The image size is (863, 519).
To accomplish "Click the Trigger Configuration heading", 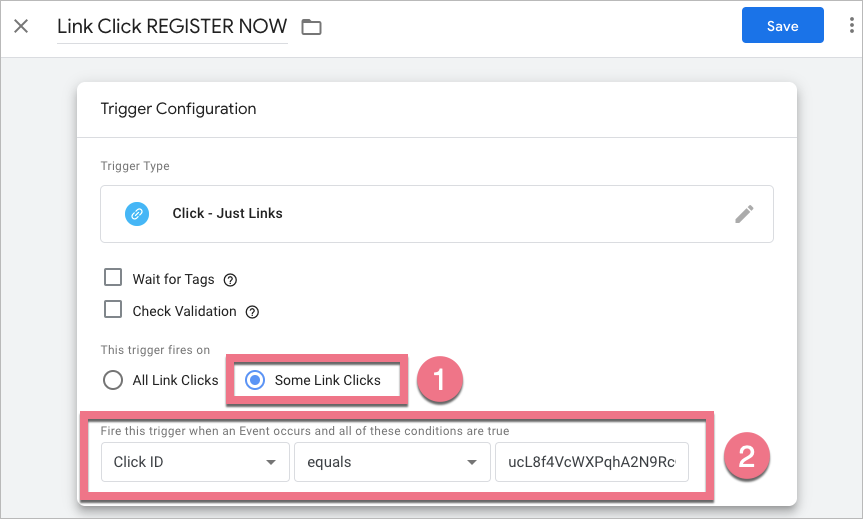I will click(178, 109).
